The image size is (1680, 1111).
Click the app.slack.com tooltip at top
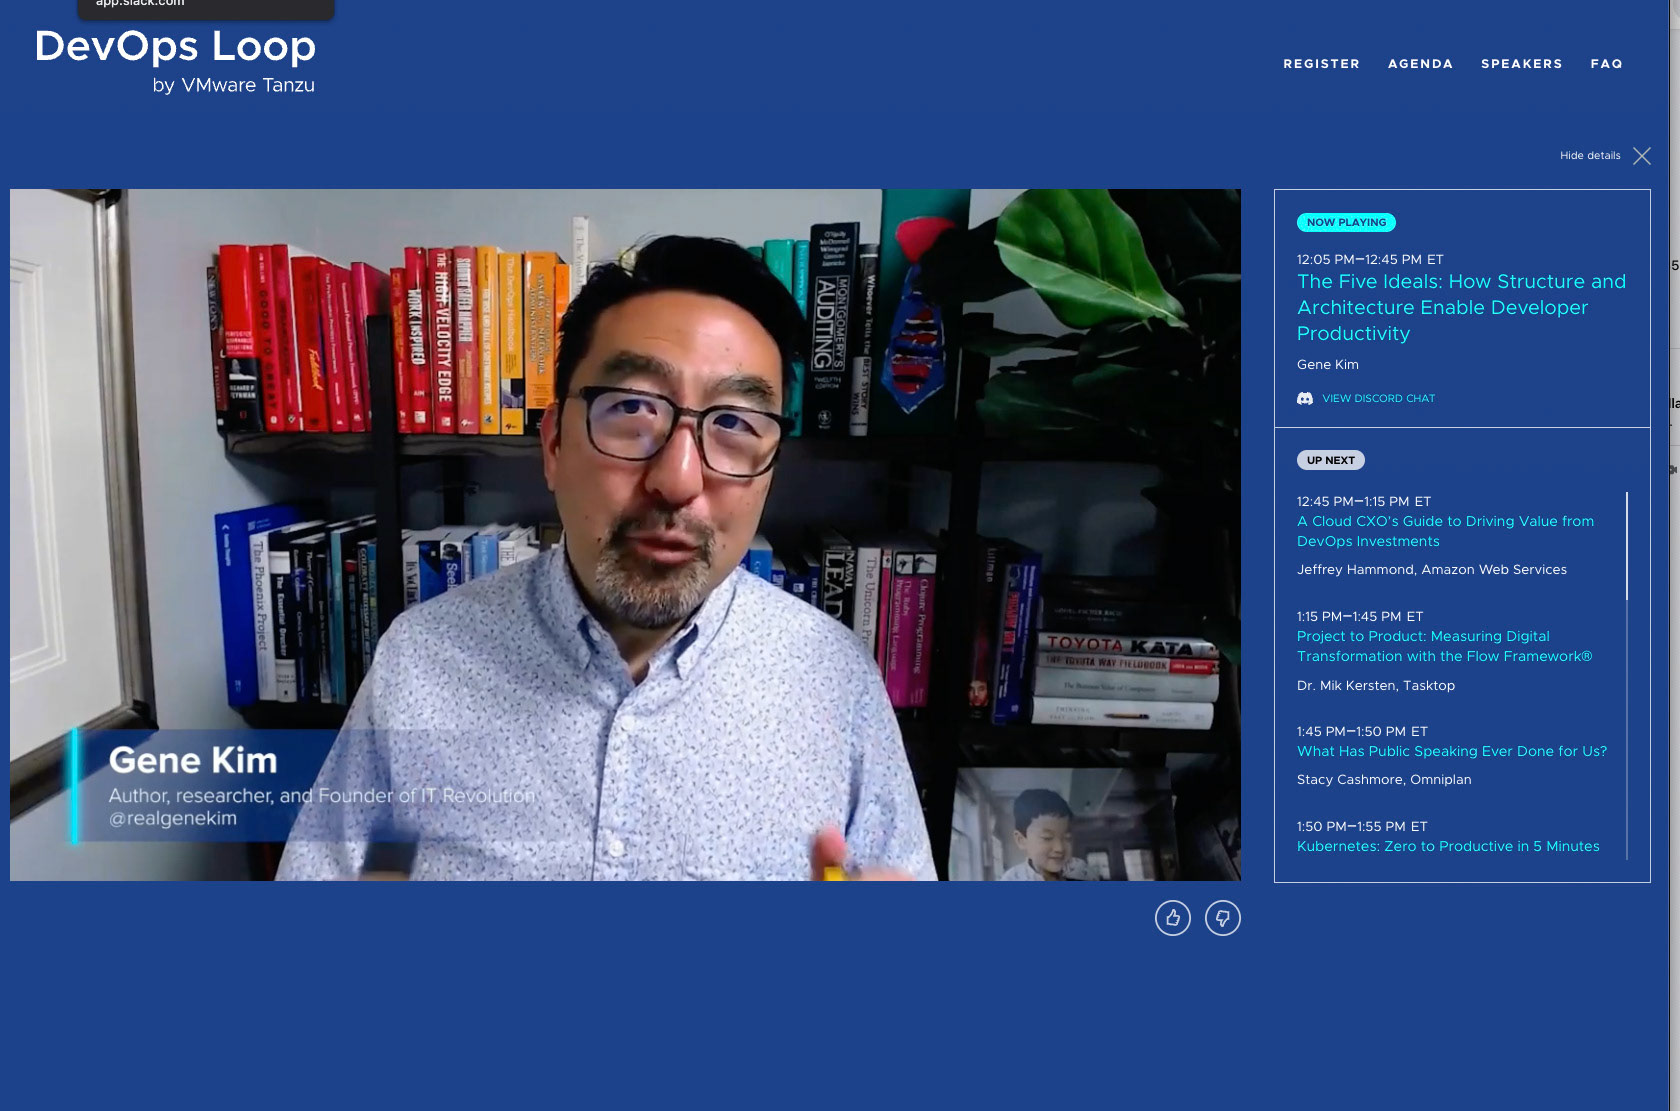pos(206,8)
